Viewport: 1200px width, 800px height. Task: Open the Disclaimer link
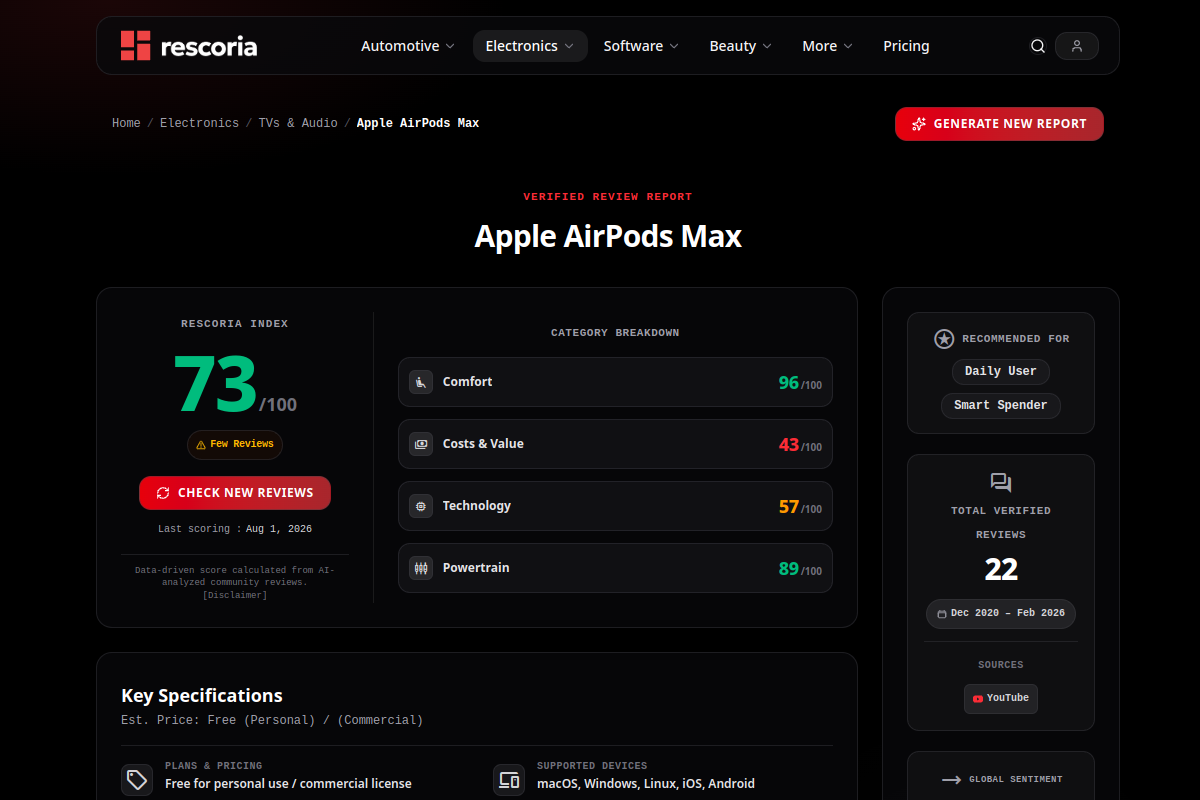235,595
